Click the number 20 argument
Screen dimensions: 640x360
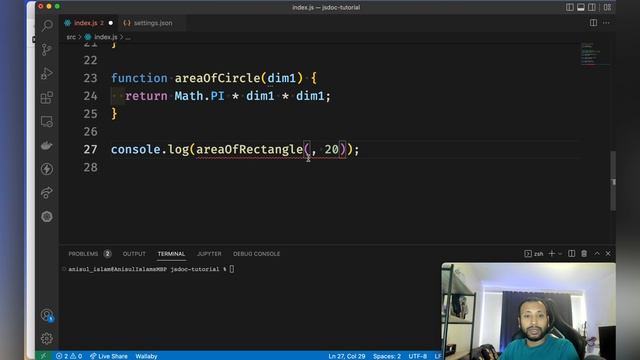point(331,149)
